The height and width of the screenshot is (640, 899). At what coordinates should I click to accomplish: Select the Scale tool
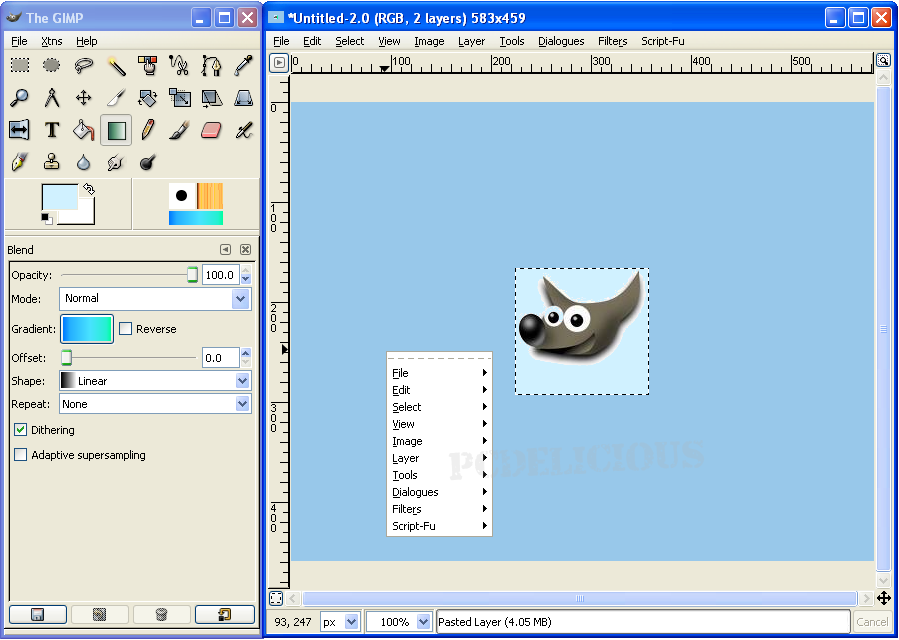179,97
